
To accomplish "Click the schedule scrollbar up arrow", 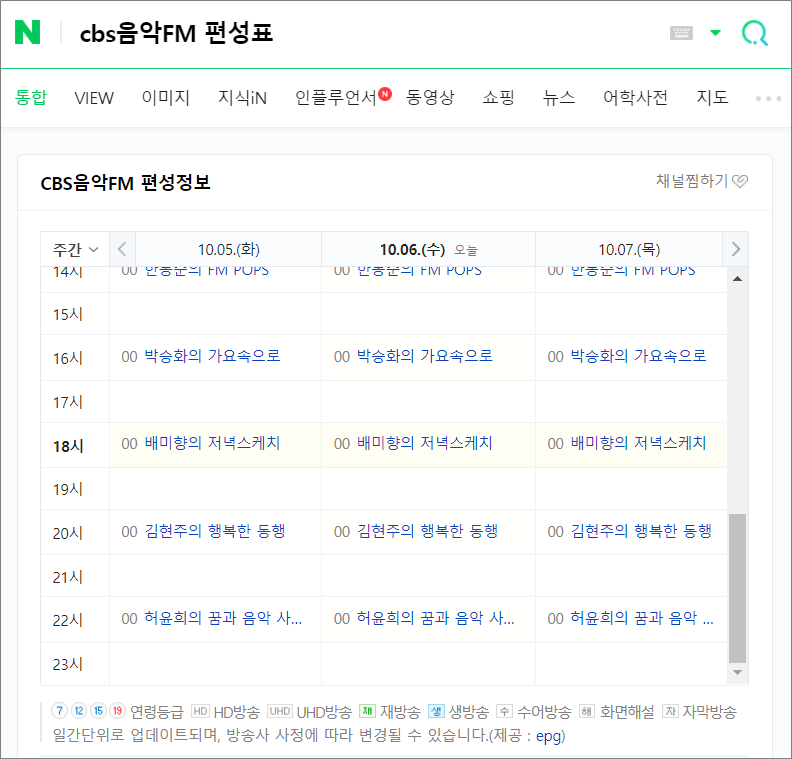I will pyautogui.click(x=737, y=279).
